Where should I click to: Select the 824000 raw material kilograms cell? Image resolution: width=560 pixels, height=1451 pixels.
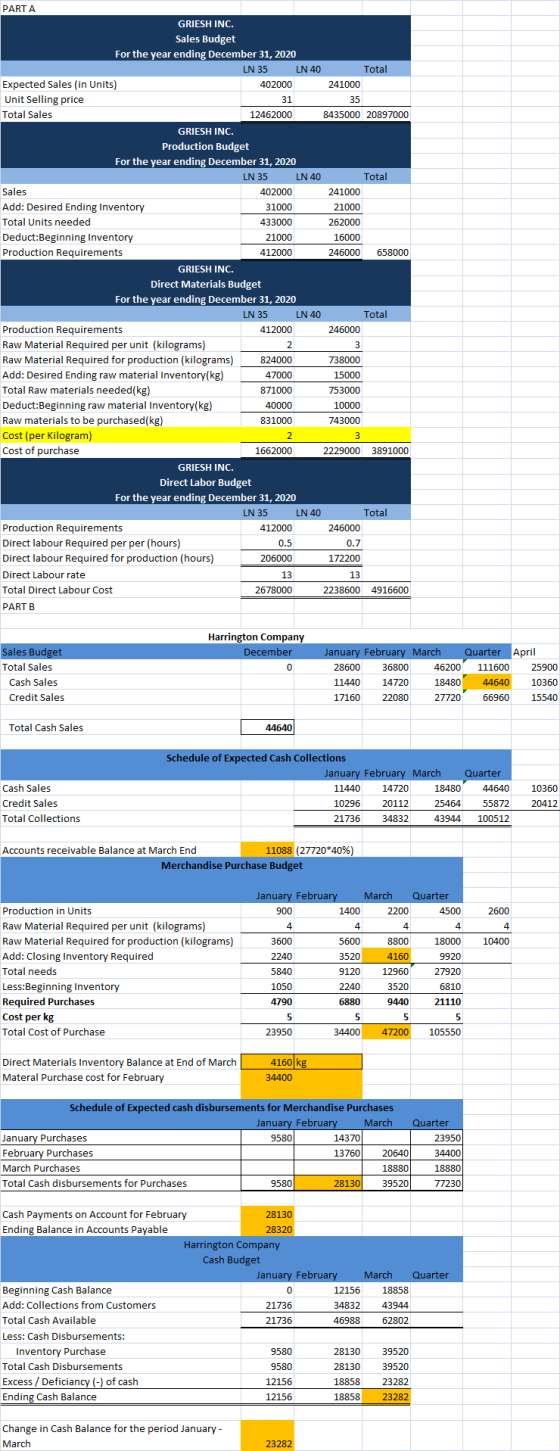tap(276, 359)
